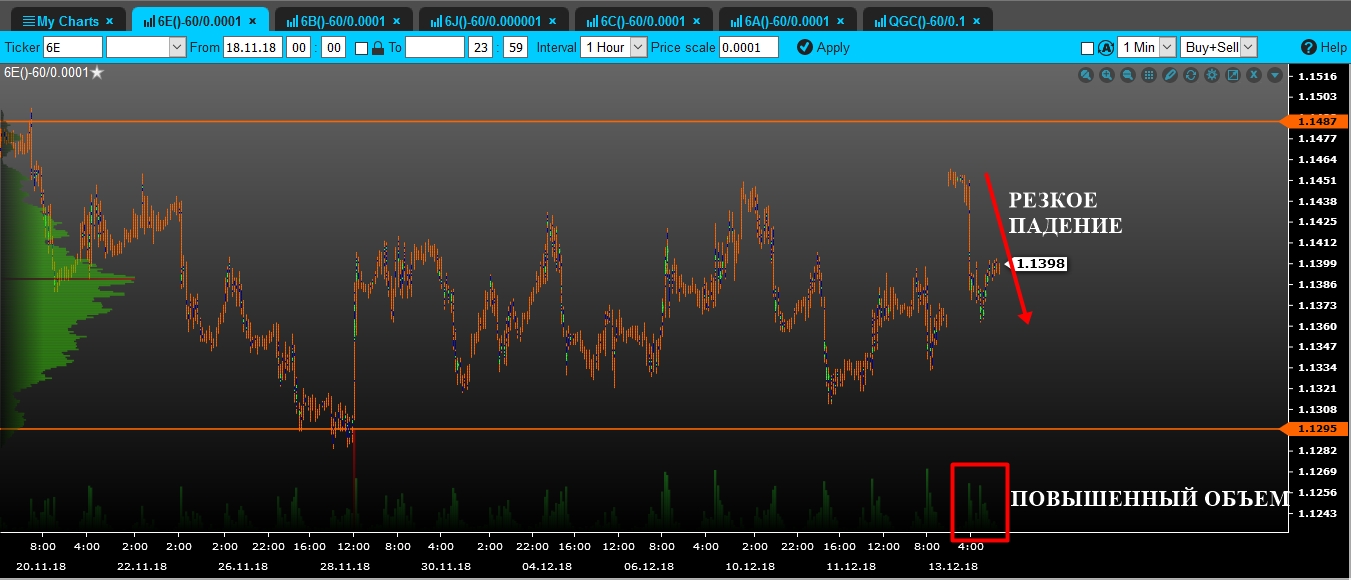The width and height of the screenshot is (1351, 580).
Task: Zoom out using the minus magnifier icon
Action: 1128,75
